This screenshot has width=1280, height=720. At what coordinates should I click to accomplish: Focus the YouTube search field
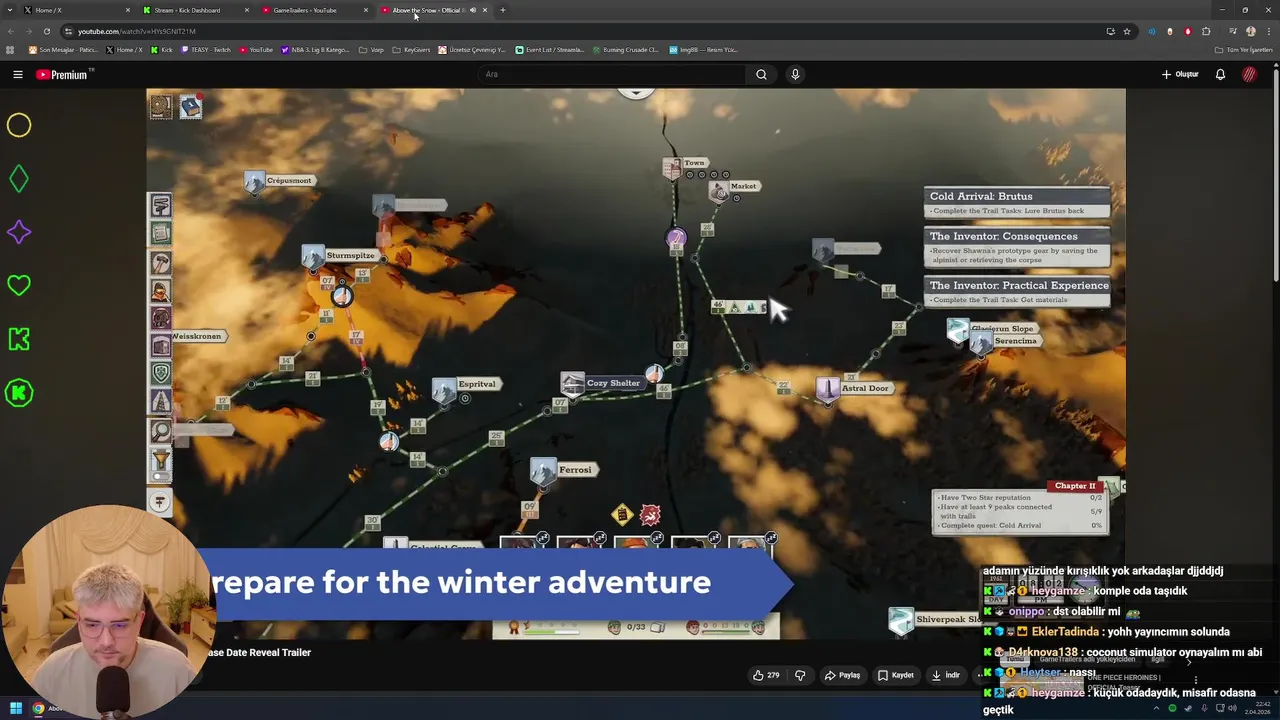pos(612,74)
